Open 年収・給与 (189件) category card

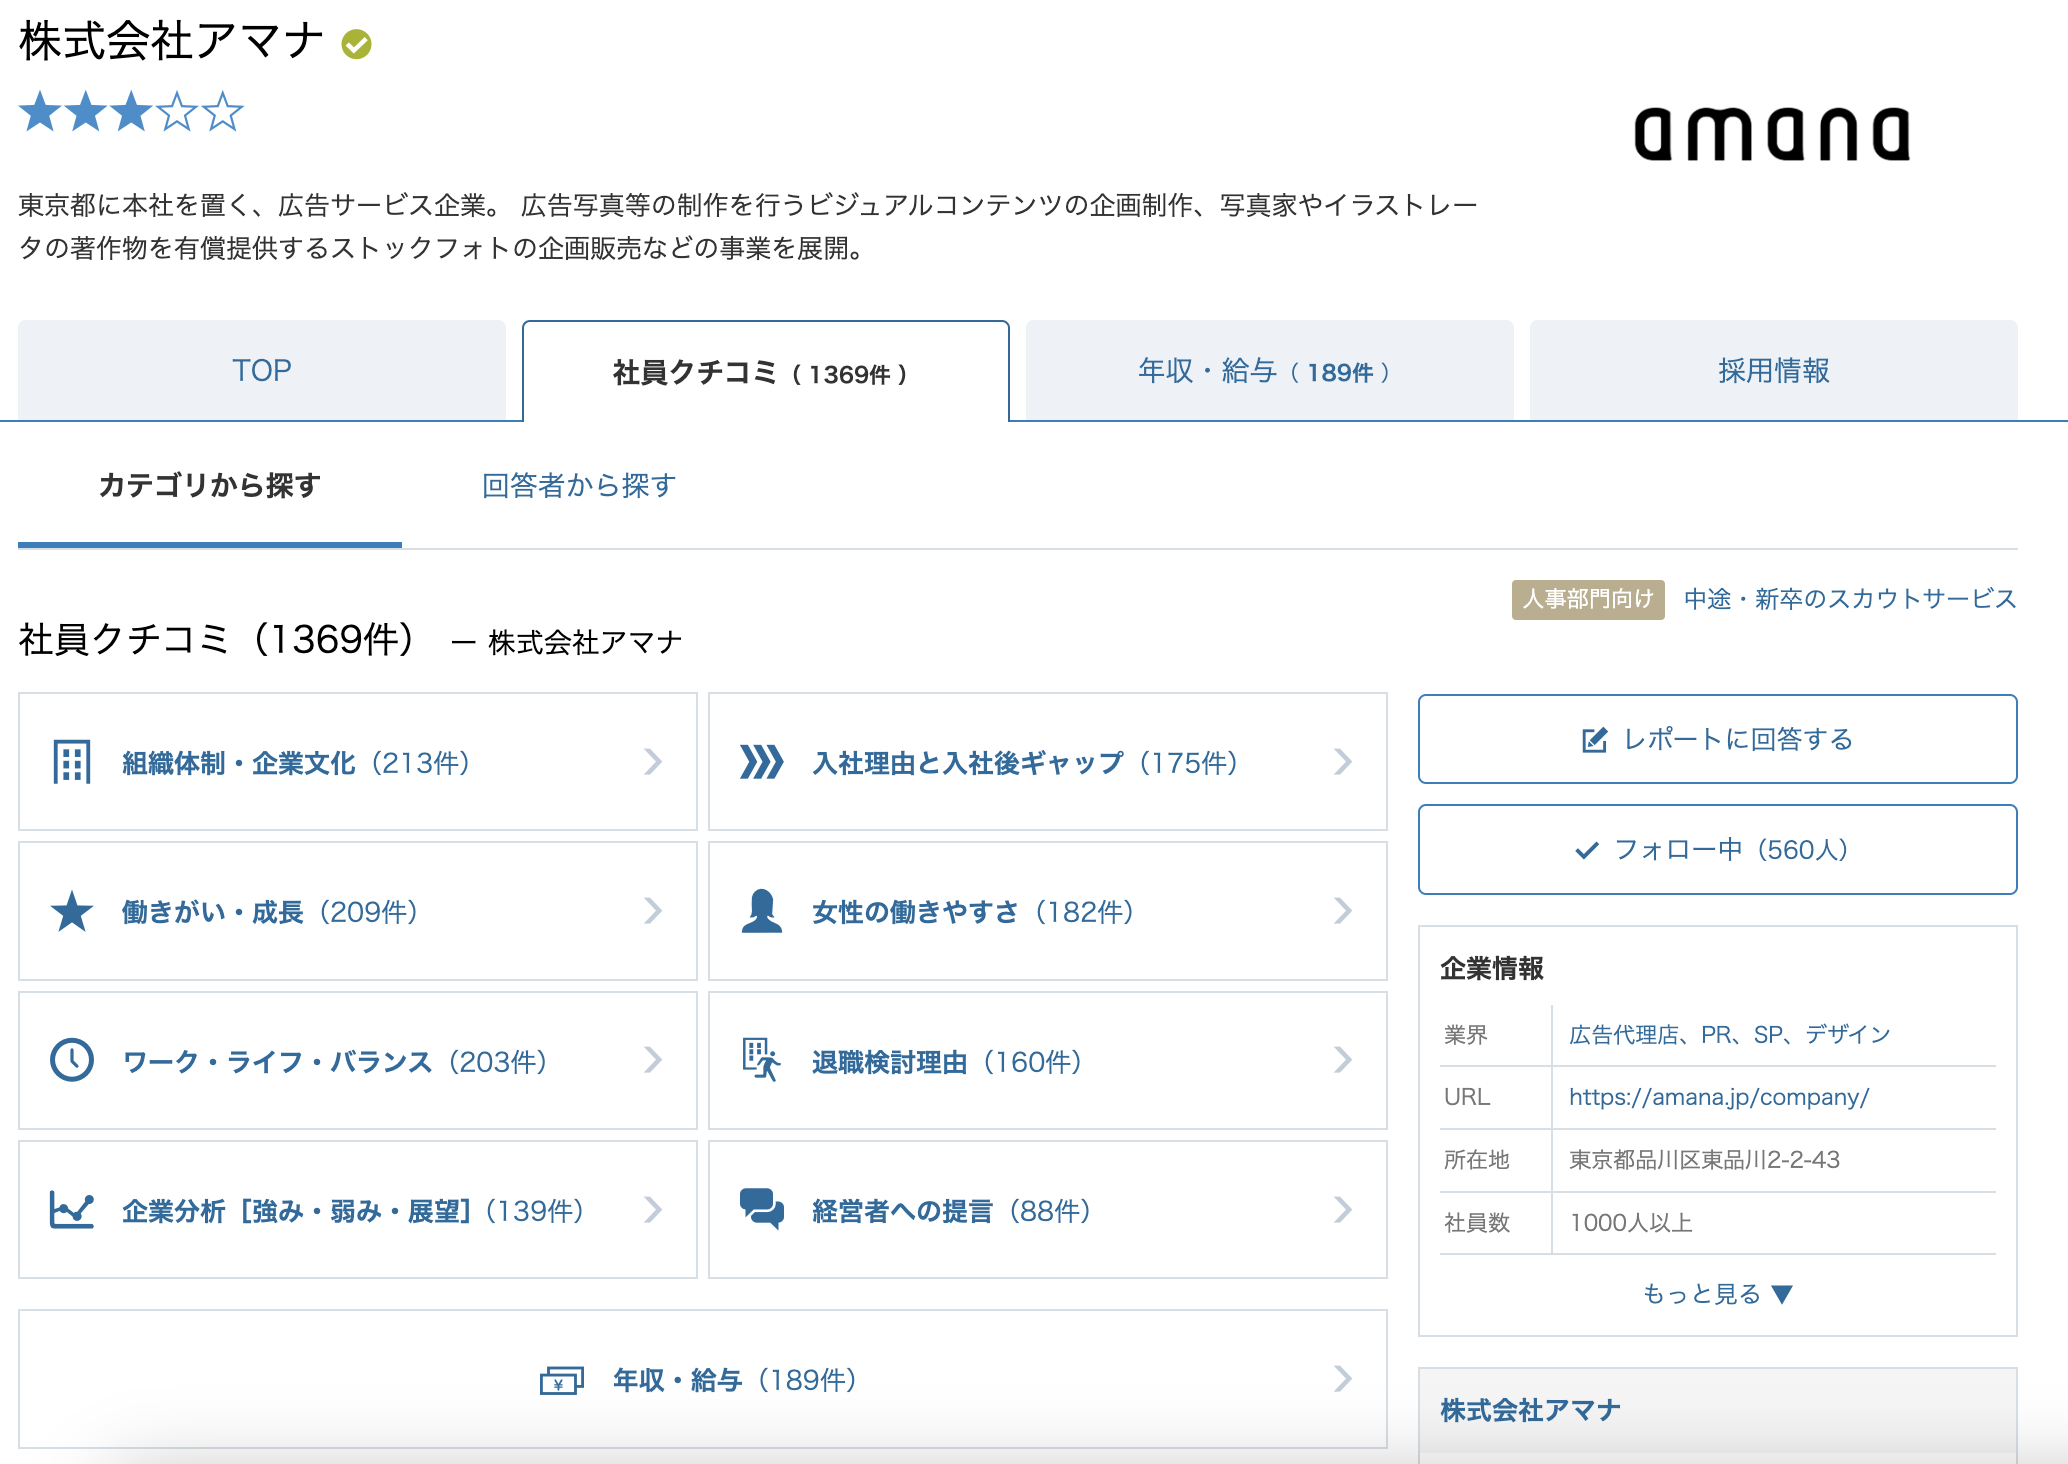pos(703,1379)
